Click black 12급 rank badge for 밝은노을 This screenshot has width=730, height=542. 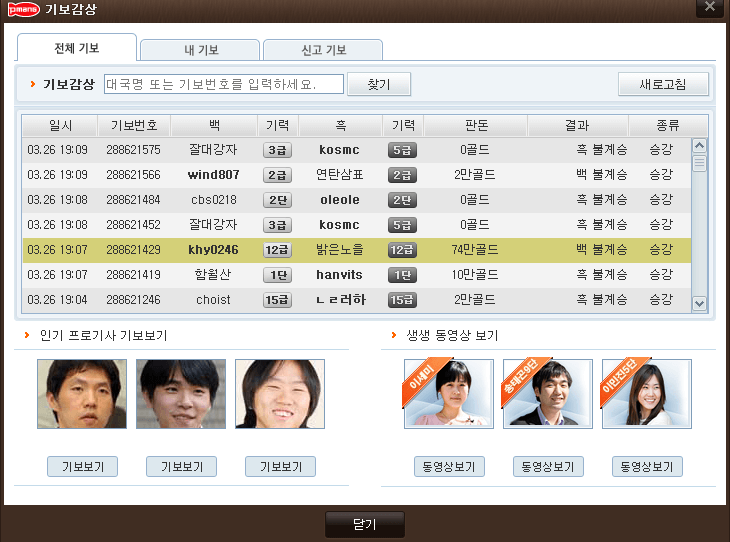402,250
